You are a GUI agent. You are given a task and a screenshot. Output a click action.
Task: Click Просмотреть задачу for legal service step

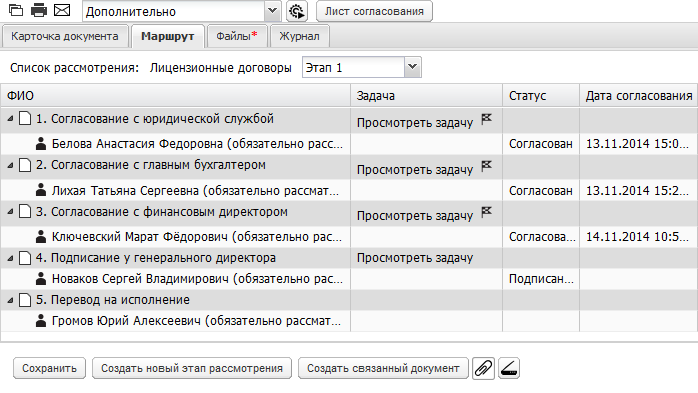(x=415, y=123)
